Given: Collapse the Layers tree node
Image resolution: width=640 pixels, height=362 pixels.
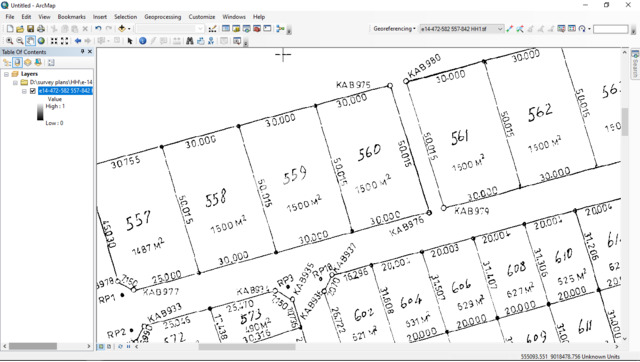Looking at the screenshot, I should [x=7, y=74].
